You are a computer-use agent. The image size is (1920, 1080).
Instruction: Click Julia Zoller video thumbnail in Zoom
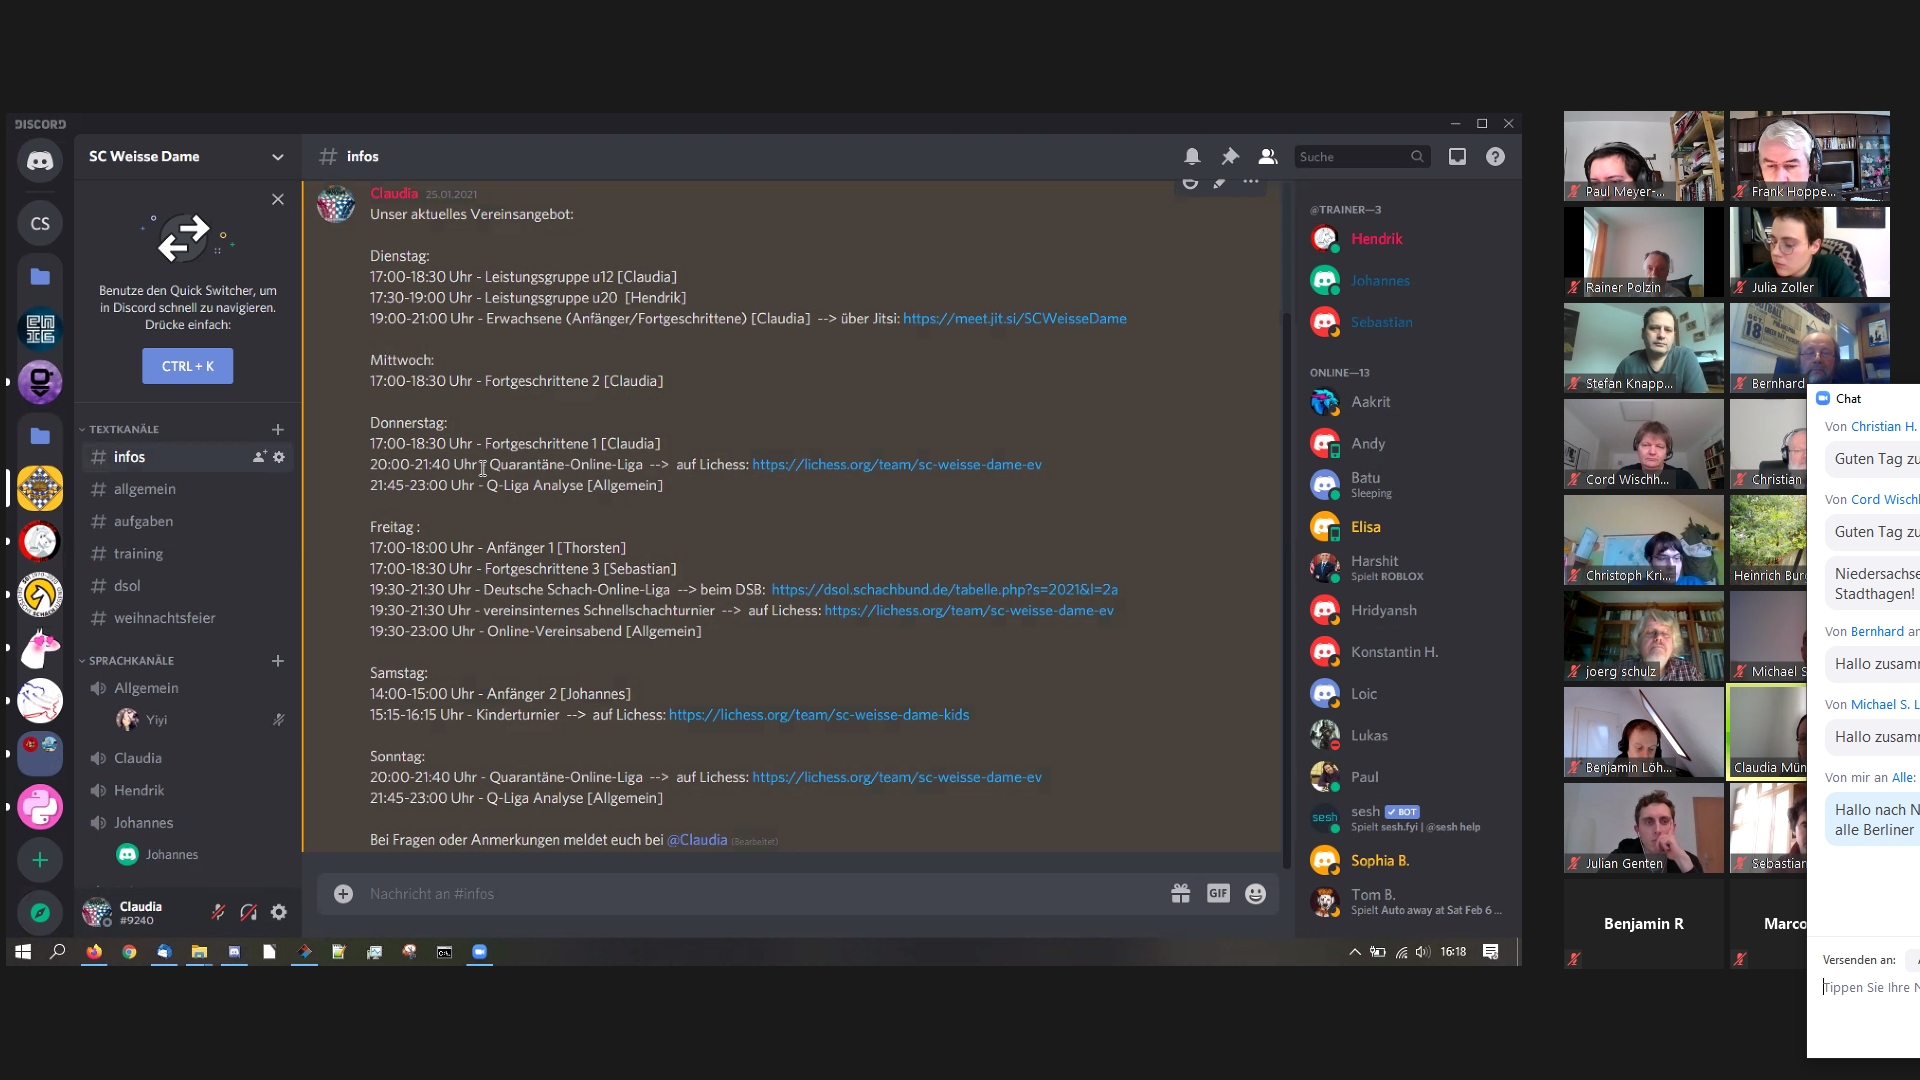point(1810,252)
